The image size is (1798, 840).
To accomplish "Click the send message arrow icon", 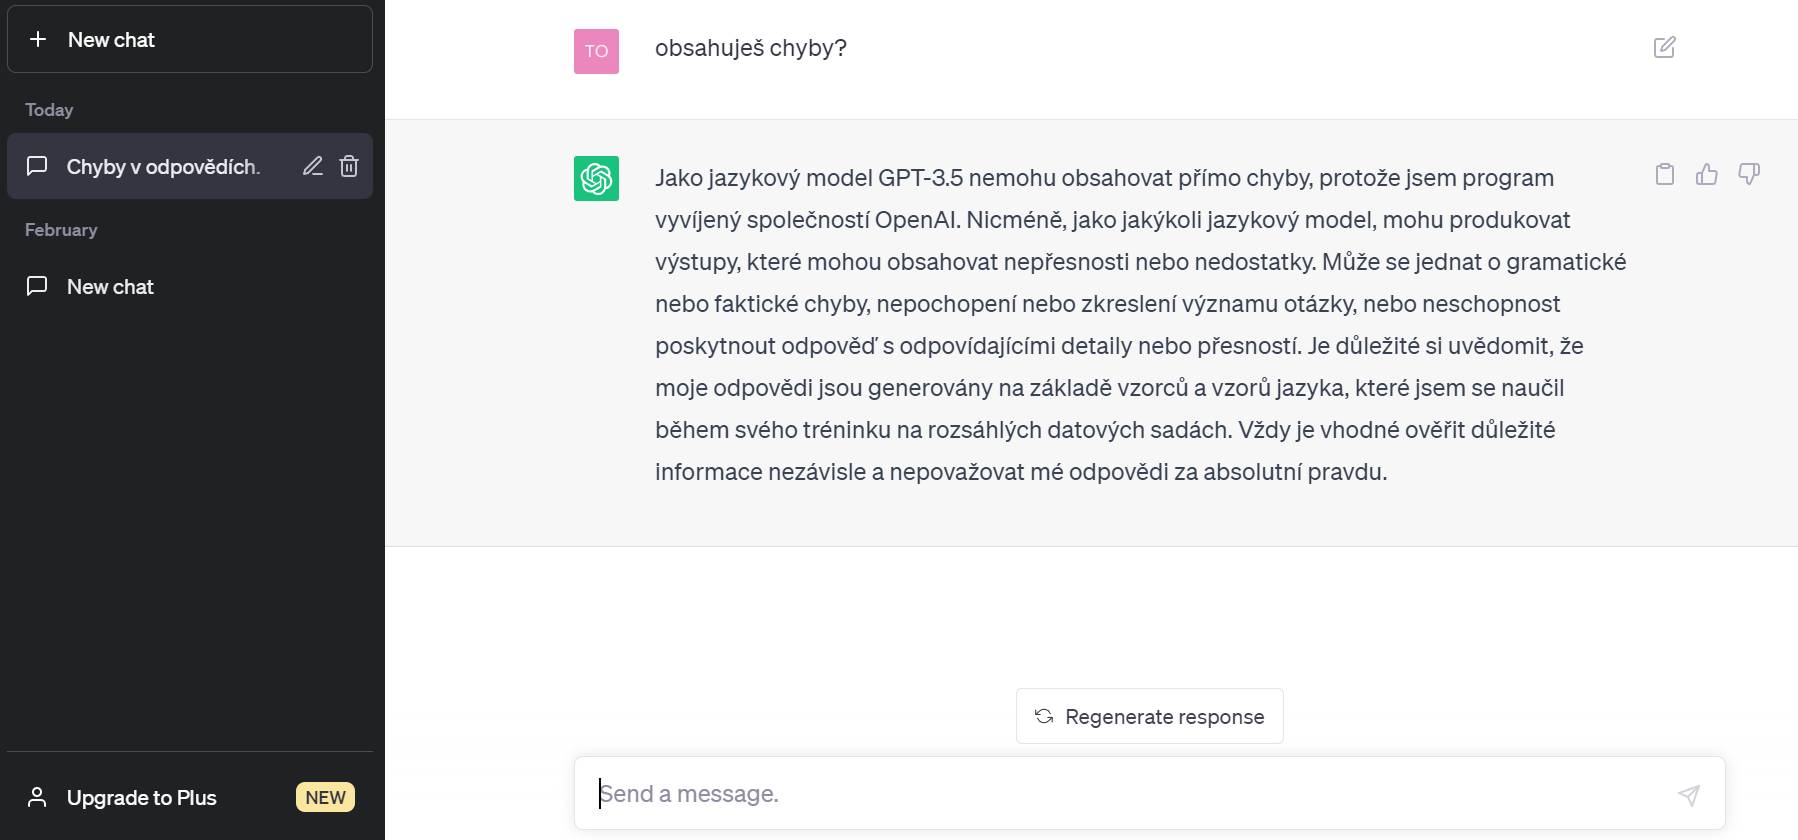I will coord(1689,794).
